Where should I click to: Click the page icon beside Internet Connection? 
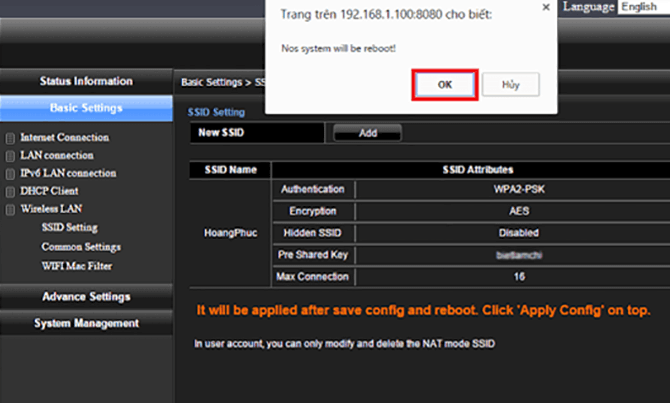coord(10,138)
